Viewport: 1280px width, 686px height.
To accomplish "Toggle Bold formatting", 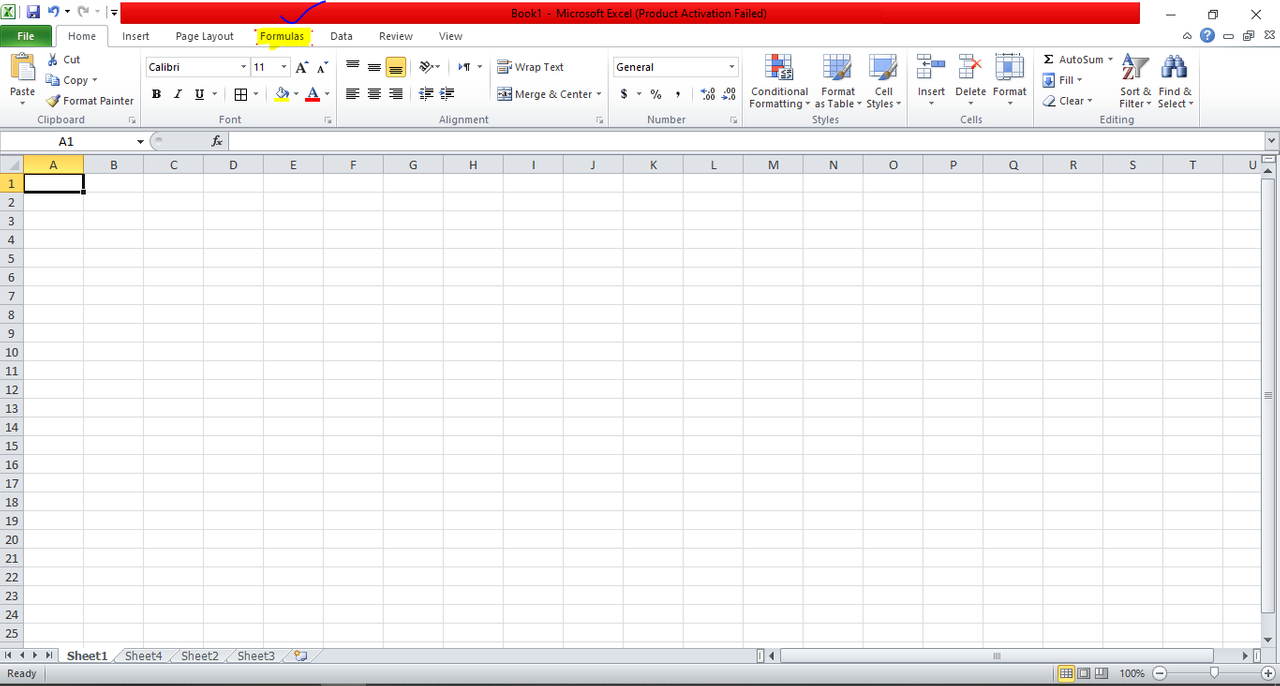I will 156,94.
